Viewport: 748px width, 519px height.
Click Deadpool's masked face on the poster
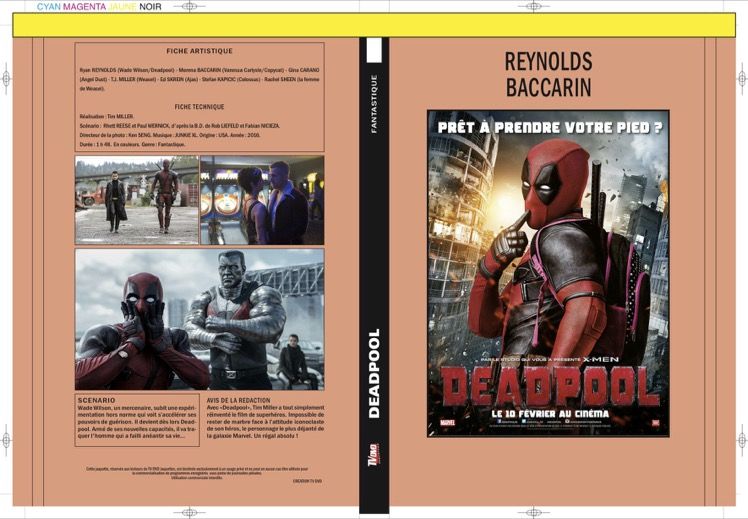(555, 184)
